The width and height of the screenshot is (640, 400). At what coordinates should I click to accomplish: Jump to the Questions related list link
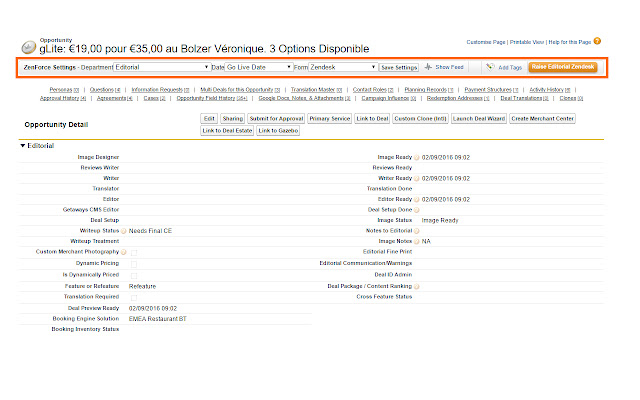click(105, 90)
